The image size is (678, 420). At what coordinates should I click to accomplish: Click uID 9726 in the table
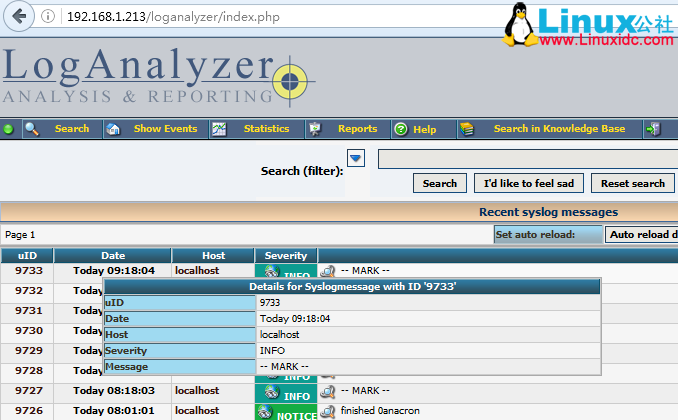pos(29,410)
